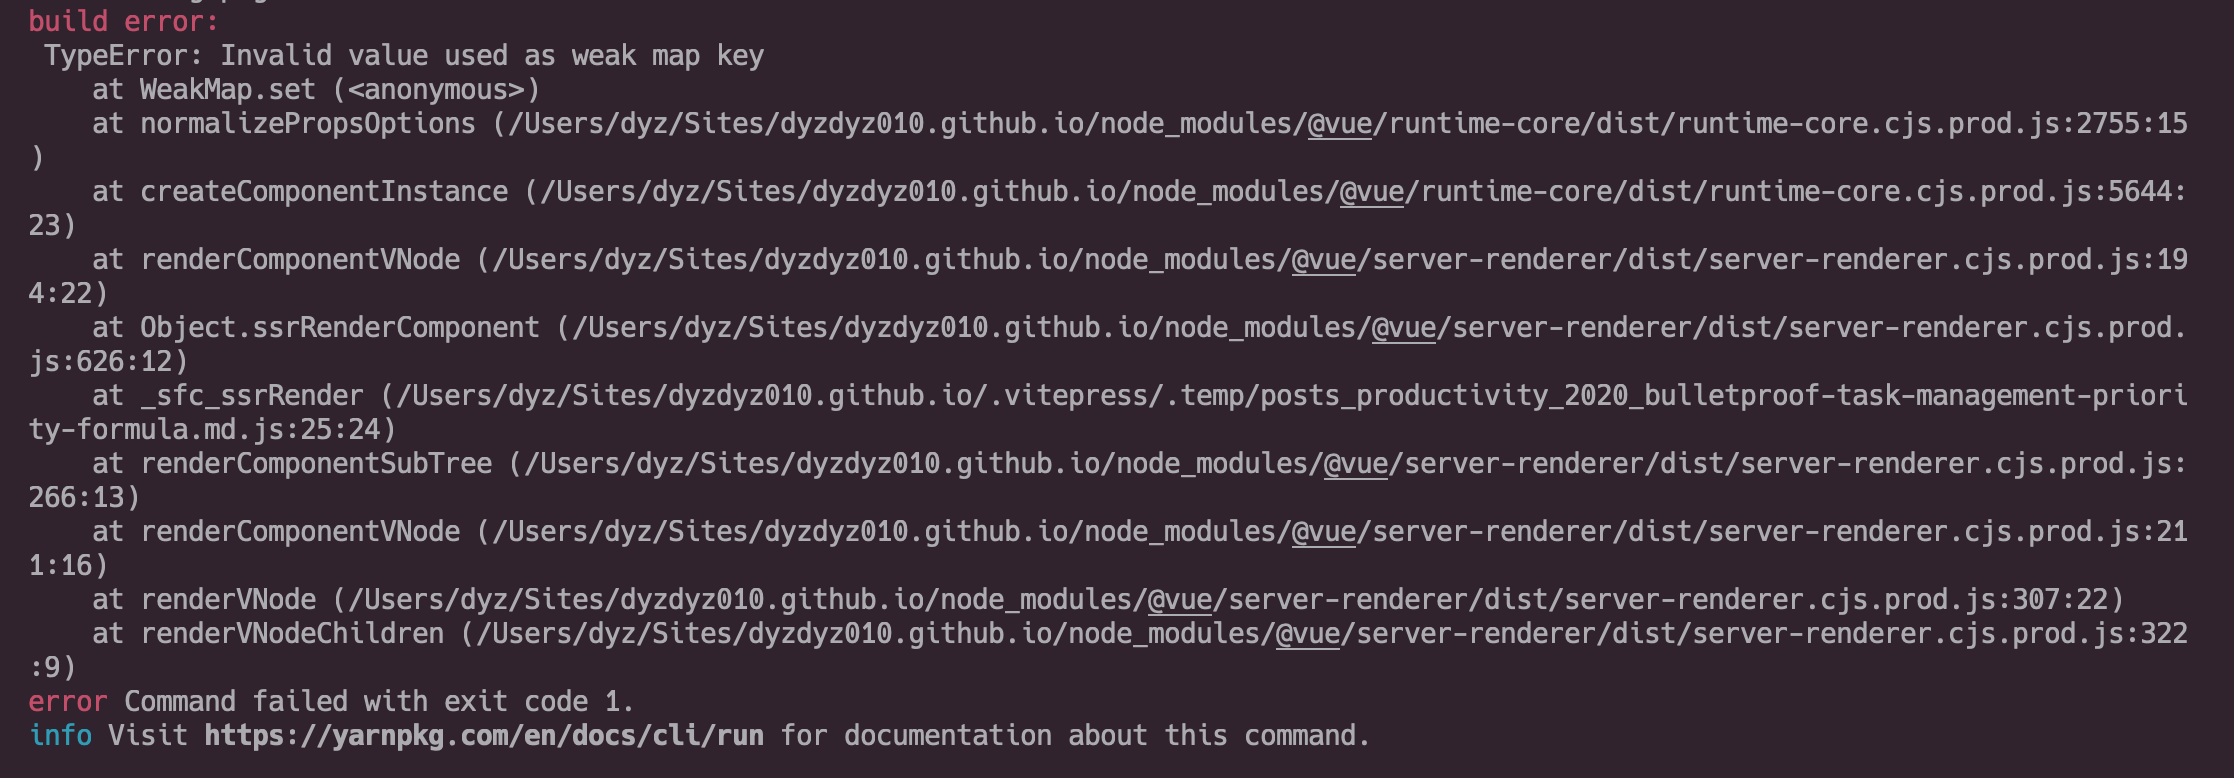Open @vue link in renderVNodeChildren line
This screenshot has width=2234, height=778.
point(1307,634)
